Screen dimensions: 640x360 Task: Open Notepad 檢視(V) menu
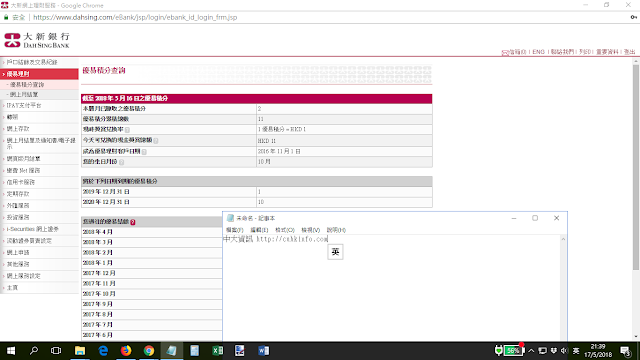coord(310,230)
